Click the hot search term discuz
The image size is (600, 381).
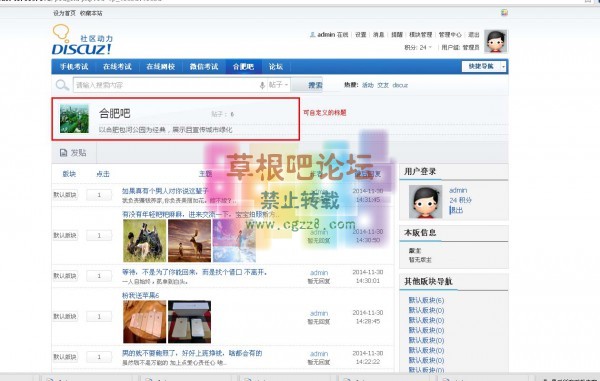pyautogui.click(x=400, y=85)
